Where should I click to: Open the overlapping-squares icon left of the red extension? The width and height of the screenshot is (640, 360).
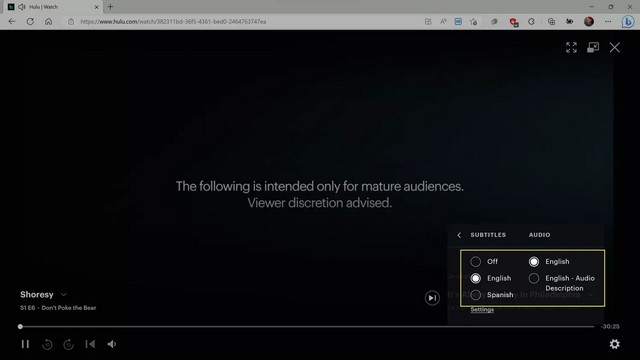tap(494, 22)
